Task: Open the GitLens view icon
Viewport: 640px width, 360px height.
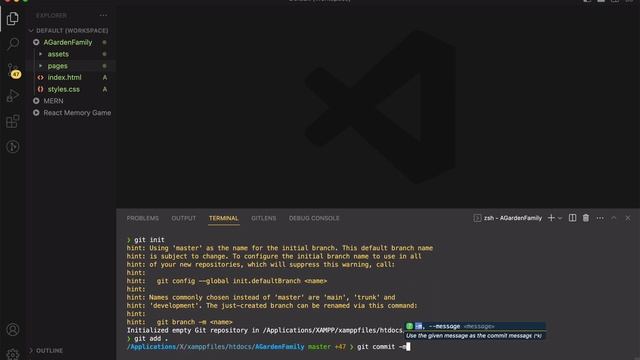Action: (13, 147)
